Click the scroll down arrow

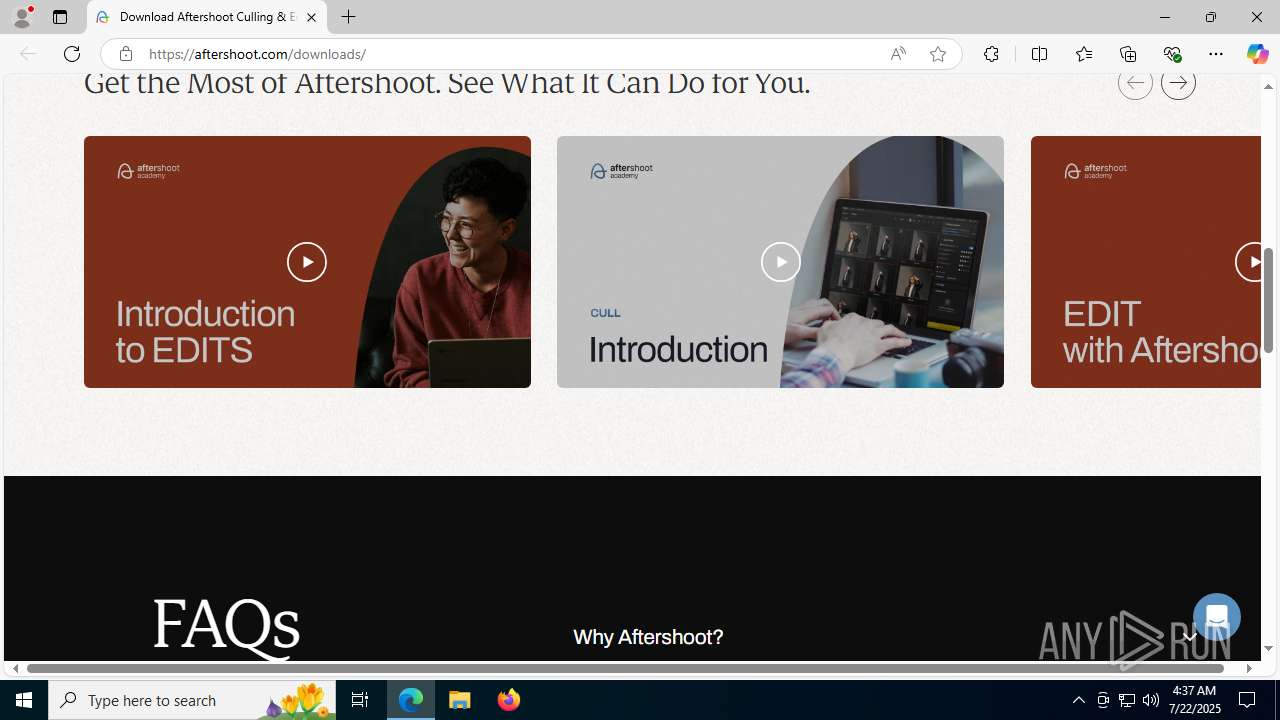(x=1268, y=649)
